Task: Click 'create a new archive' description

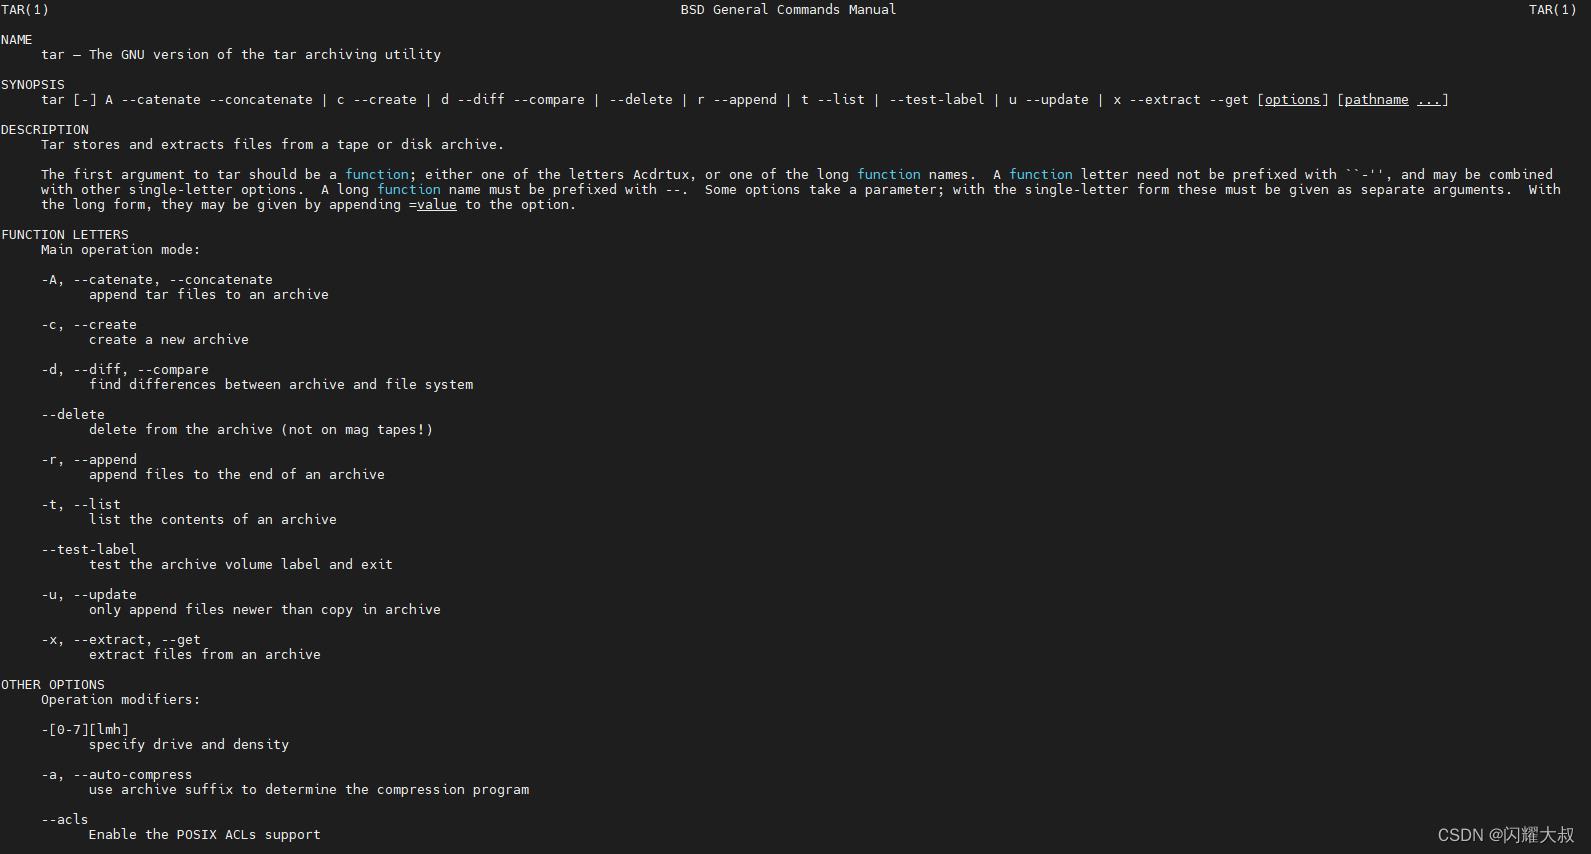Action: (169, 340)
